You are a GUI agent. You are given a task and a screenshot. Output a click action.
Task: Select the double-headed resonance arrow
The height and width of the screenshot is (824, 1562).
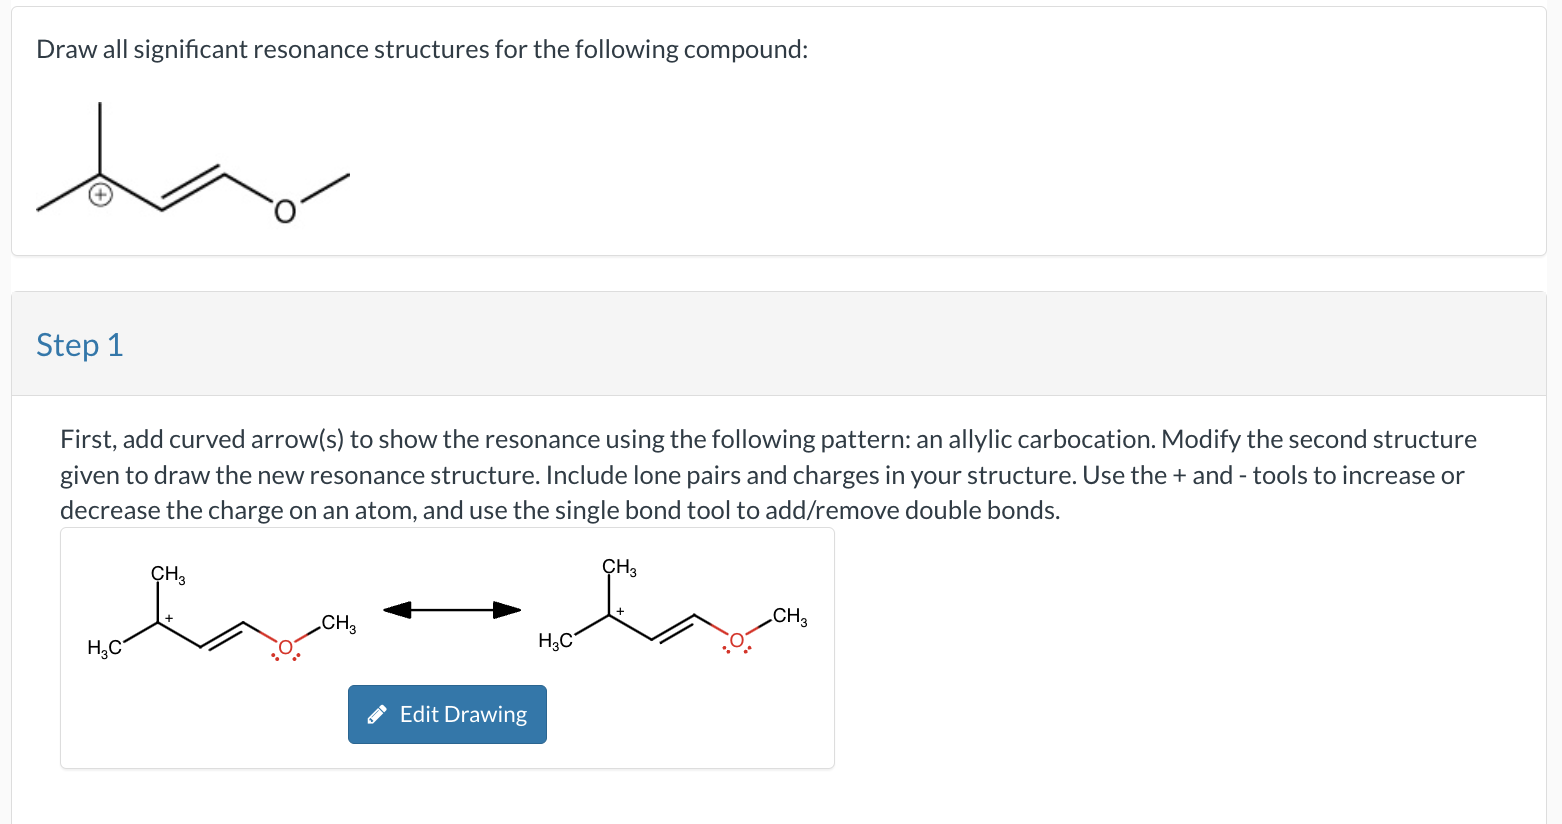pyautogui.click(x=452, y=609)
